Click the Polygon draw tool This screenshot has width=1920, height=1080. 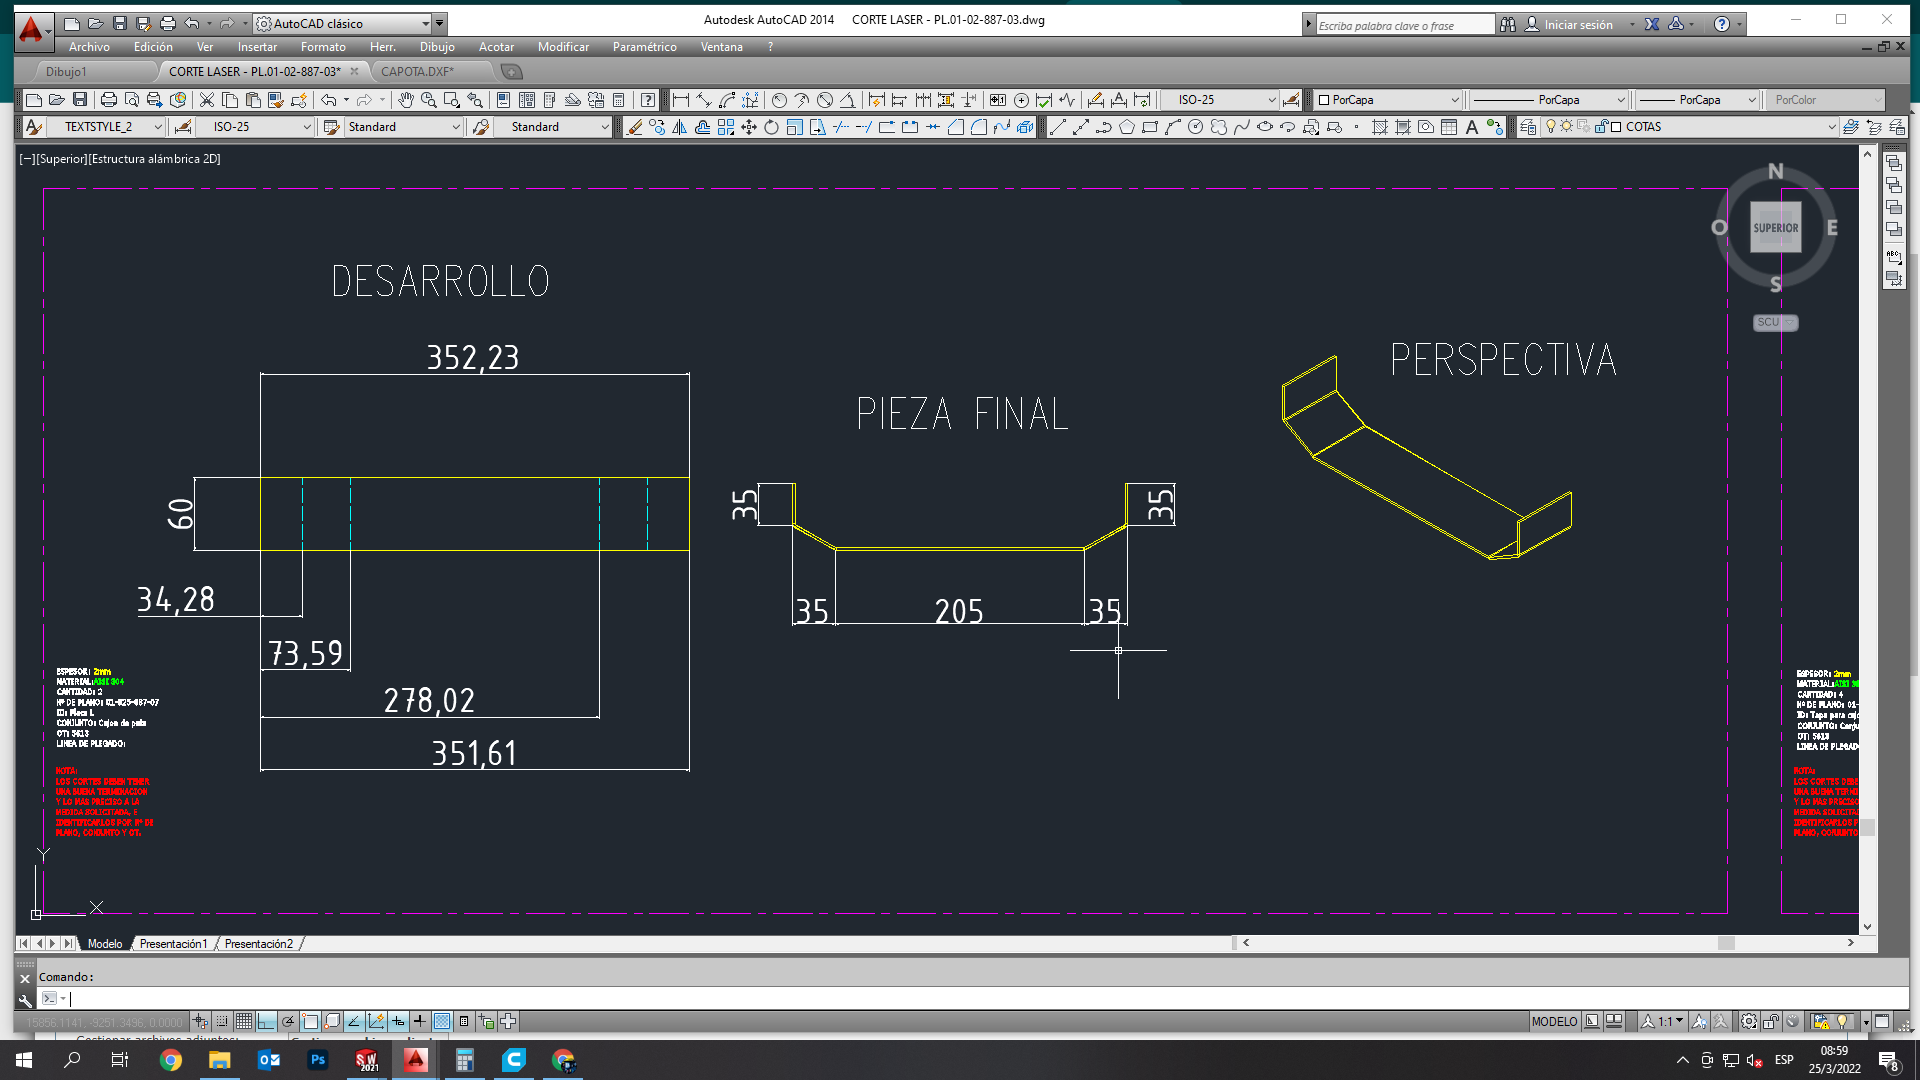pyautogui.click(x=1127, y=127)
